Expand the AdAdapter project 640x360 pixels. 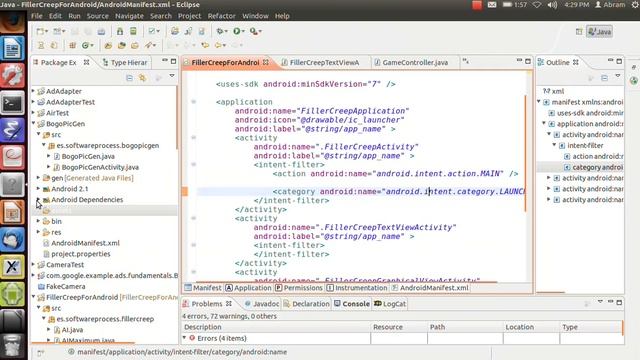coord(33,91)
